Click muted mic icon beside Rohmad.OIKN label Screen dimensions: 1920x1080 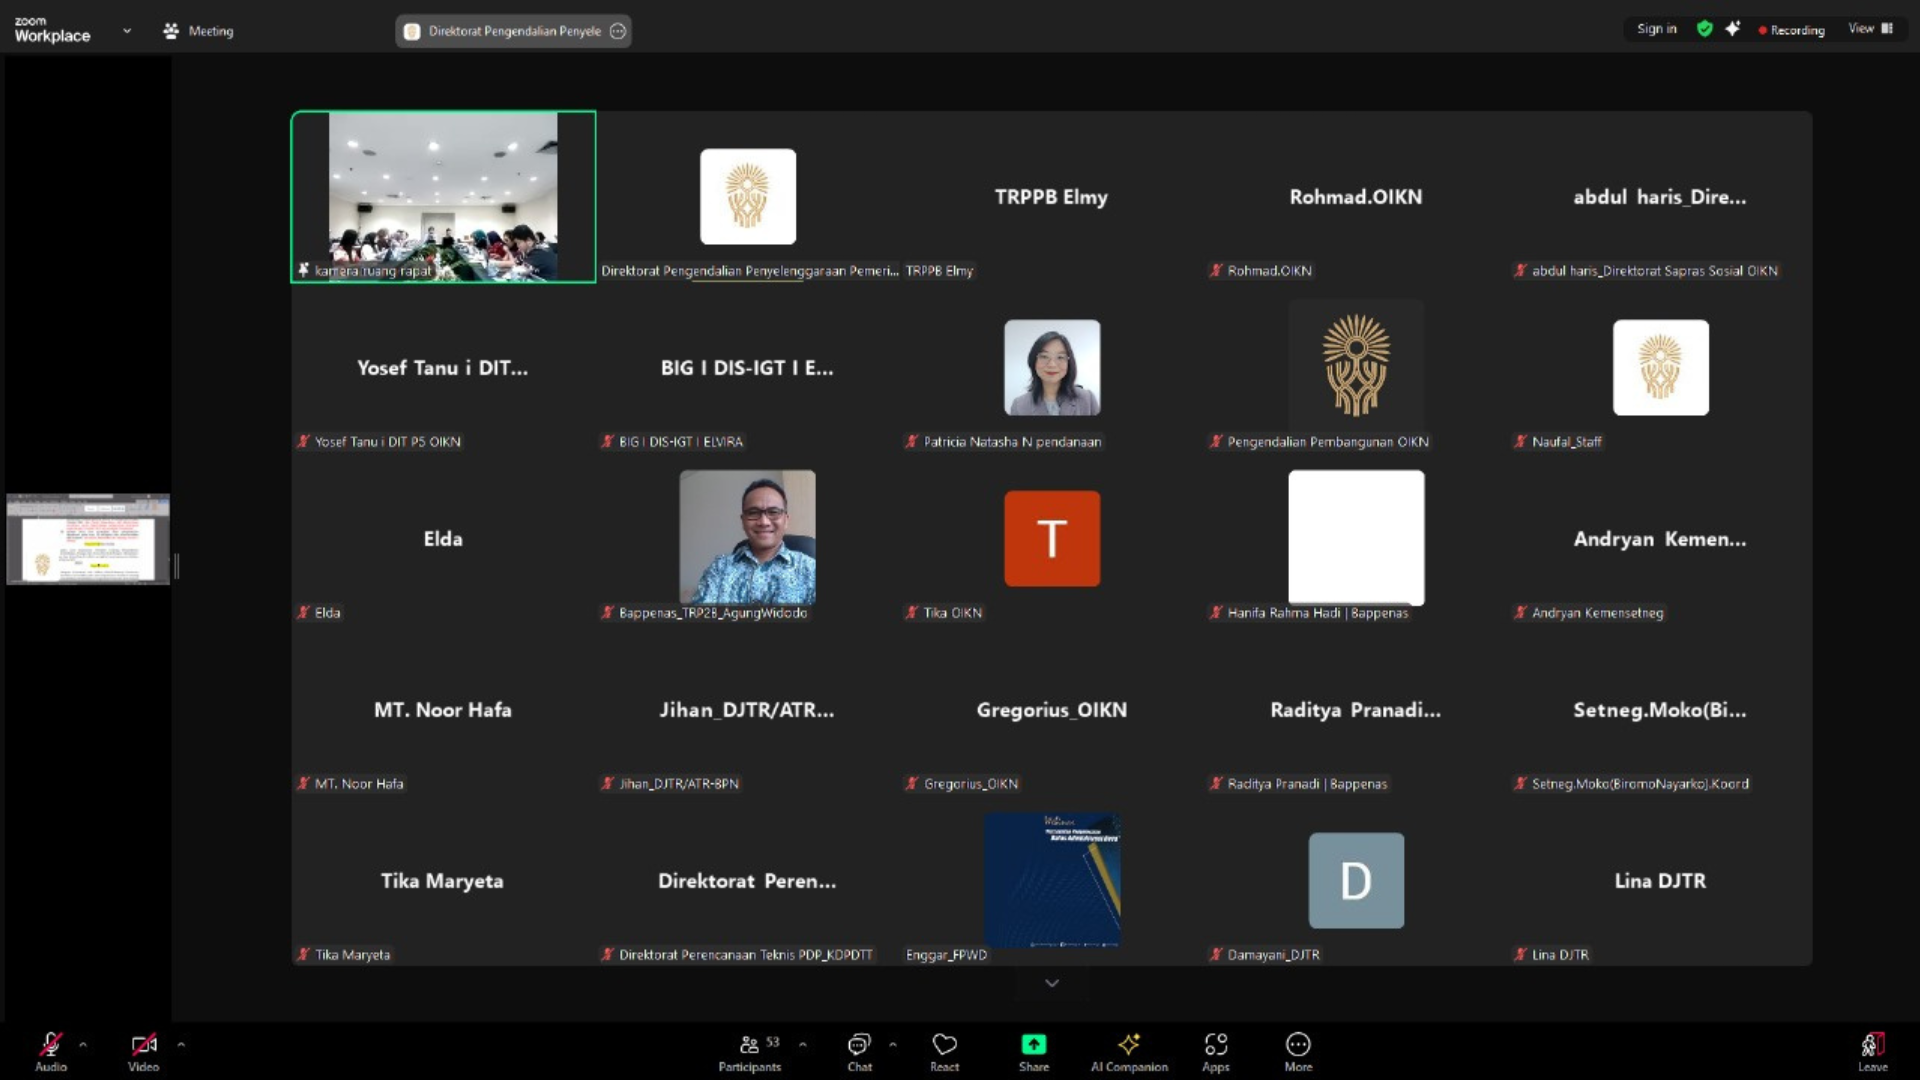pos(1216,271)
